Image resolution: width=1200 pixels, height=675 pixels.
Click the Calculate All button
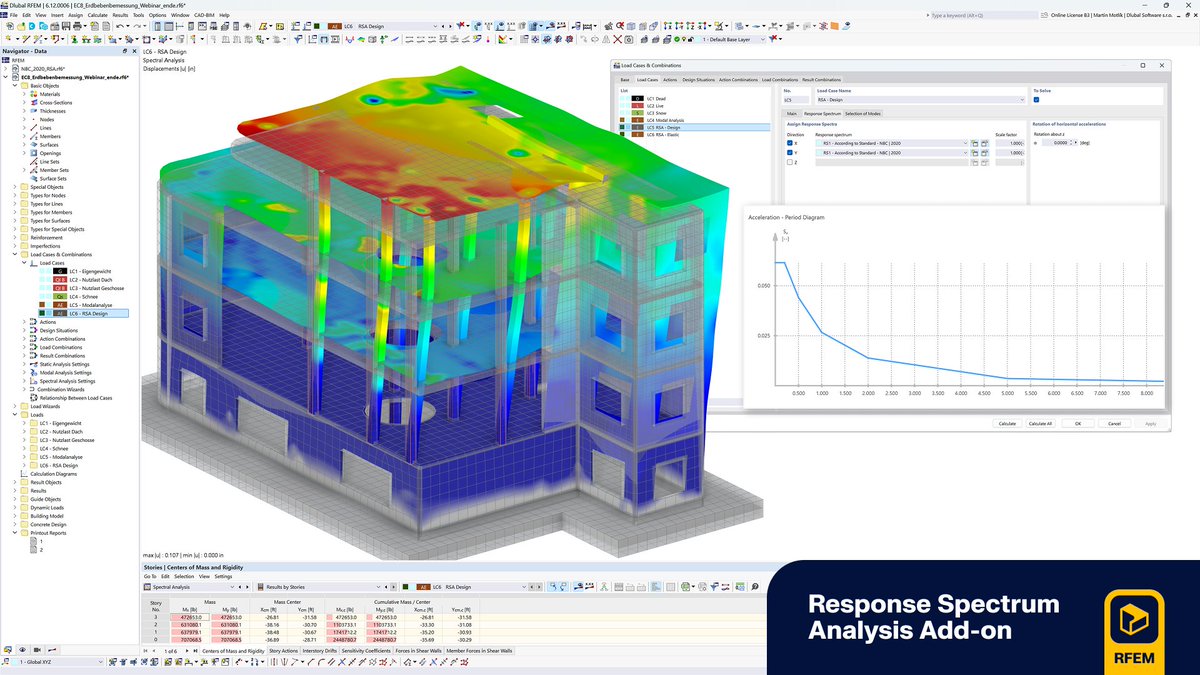(x=1040, y=423)
